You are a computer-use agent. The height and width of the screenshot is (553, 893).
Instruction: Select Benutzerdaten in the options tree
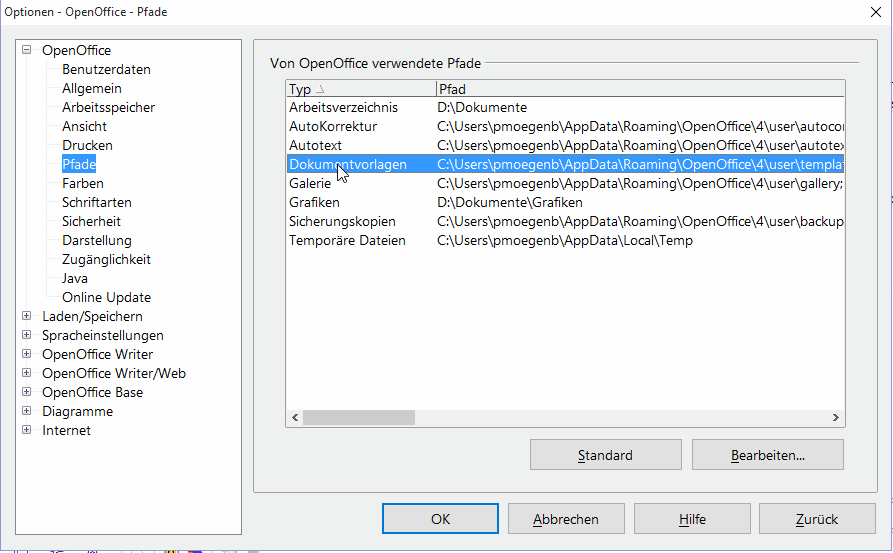tap(106, 70)
